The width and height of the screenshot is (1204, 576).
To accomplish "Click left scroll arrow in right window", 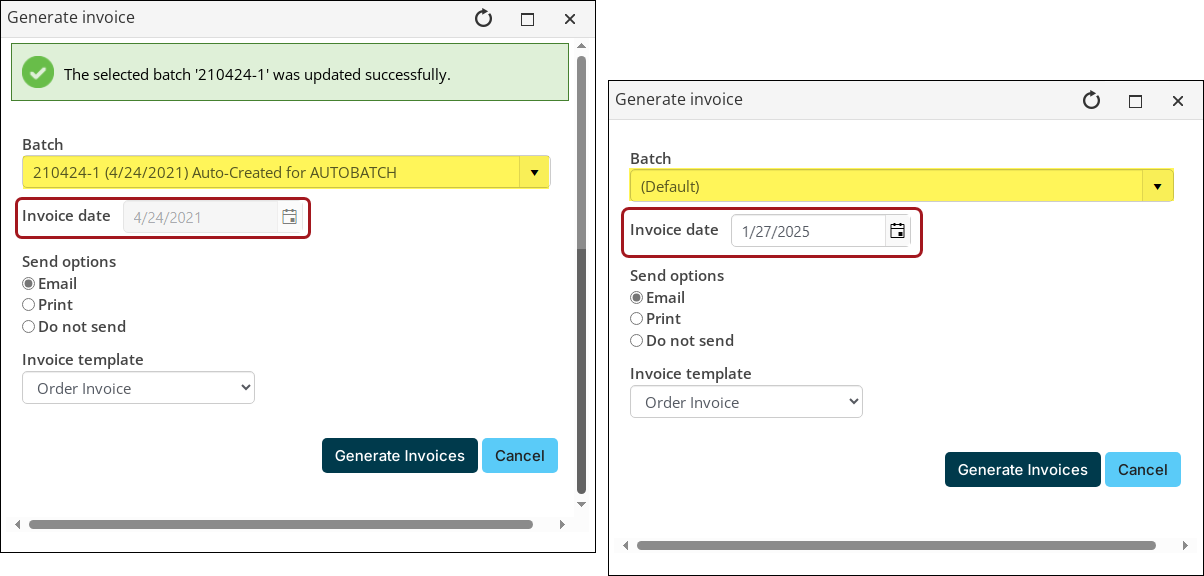I will coord(625,546).
